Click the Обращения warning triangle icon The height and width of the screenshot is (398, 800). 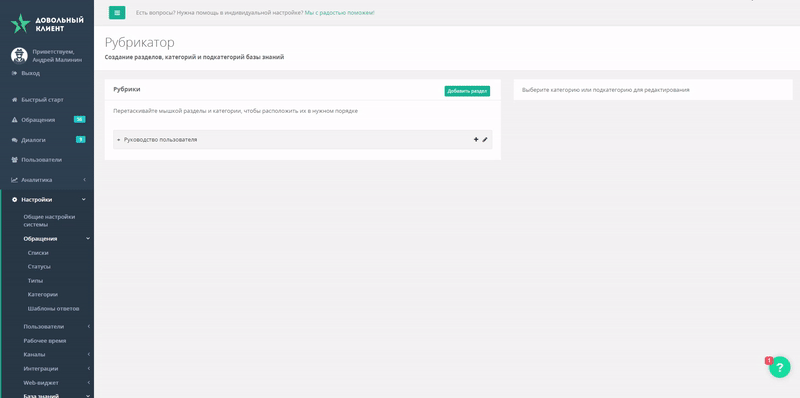click(15, 120)
